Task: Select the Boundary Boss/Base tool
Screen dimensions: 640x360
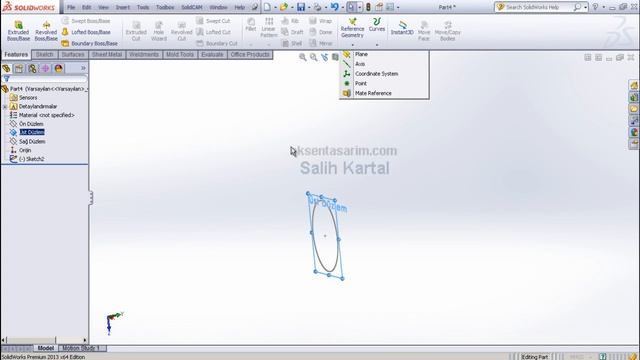Action: coord(90,43)
